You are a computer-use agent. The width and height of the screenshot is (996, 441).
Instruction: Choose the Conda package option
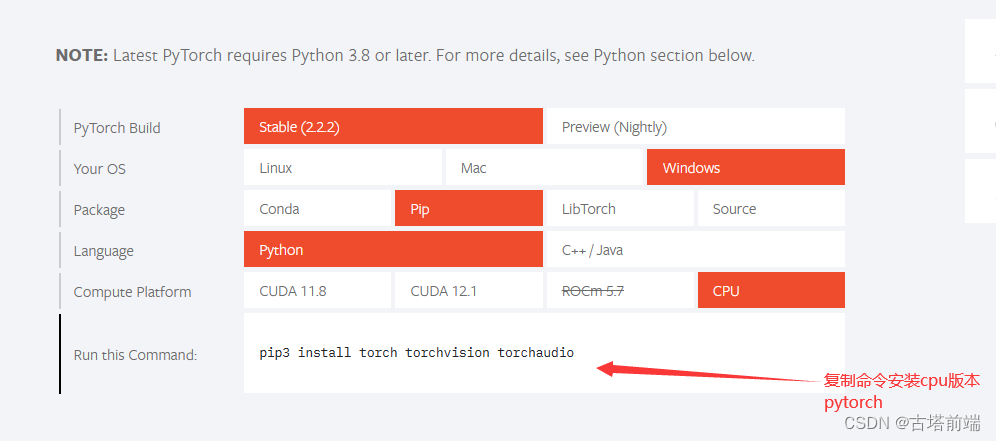(317, 208)
